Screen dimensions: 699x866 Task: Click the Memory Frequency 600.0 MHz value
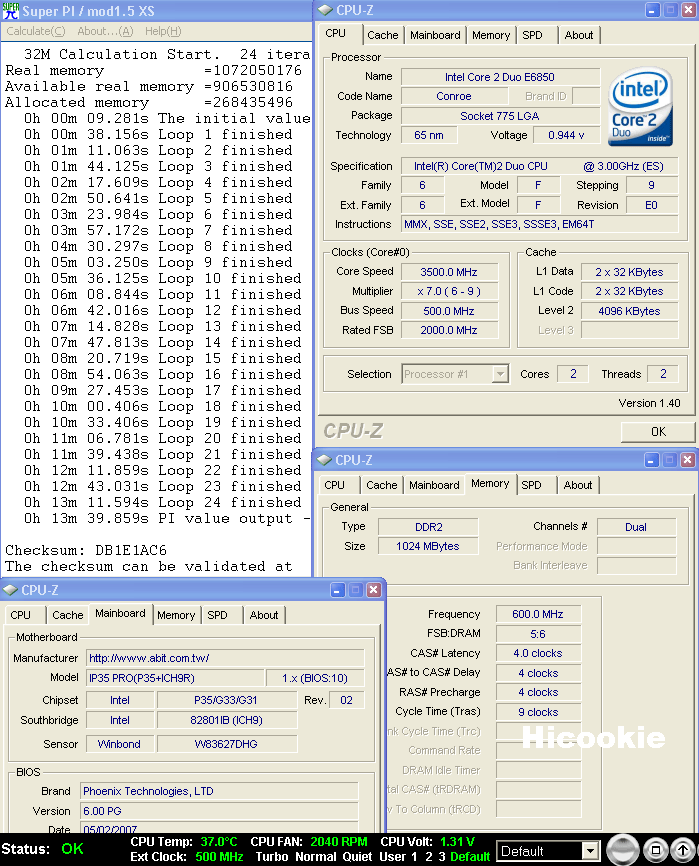538,614
